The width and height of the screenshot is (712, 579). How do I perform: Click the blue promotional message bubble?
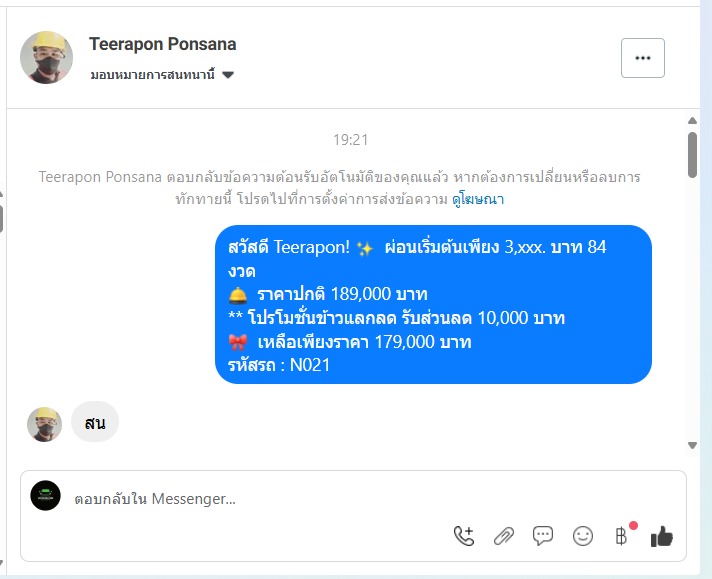click(x=433, y=305)
